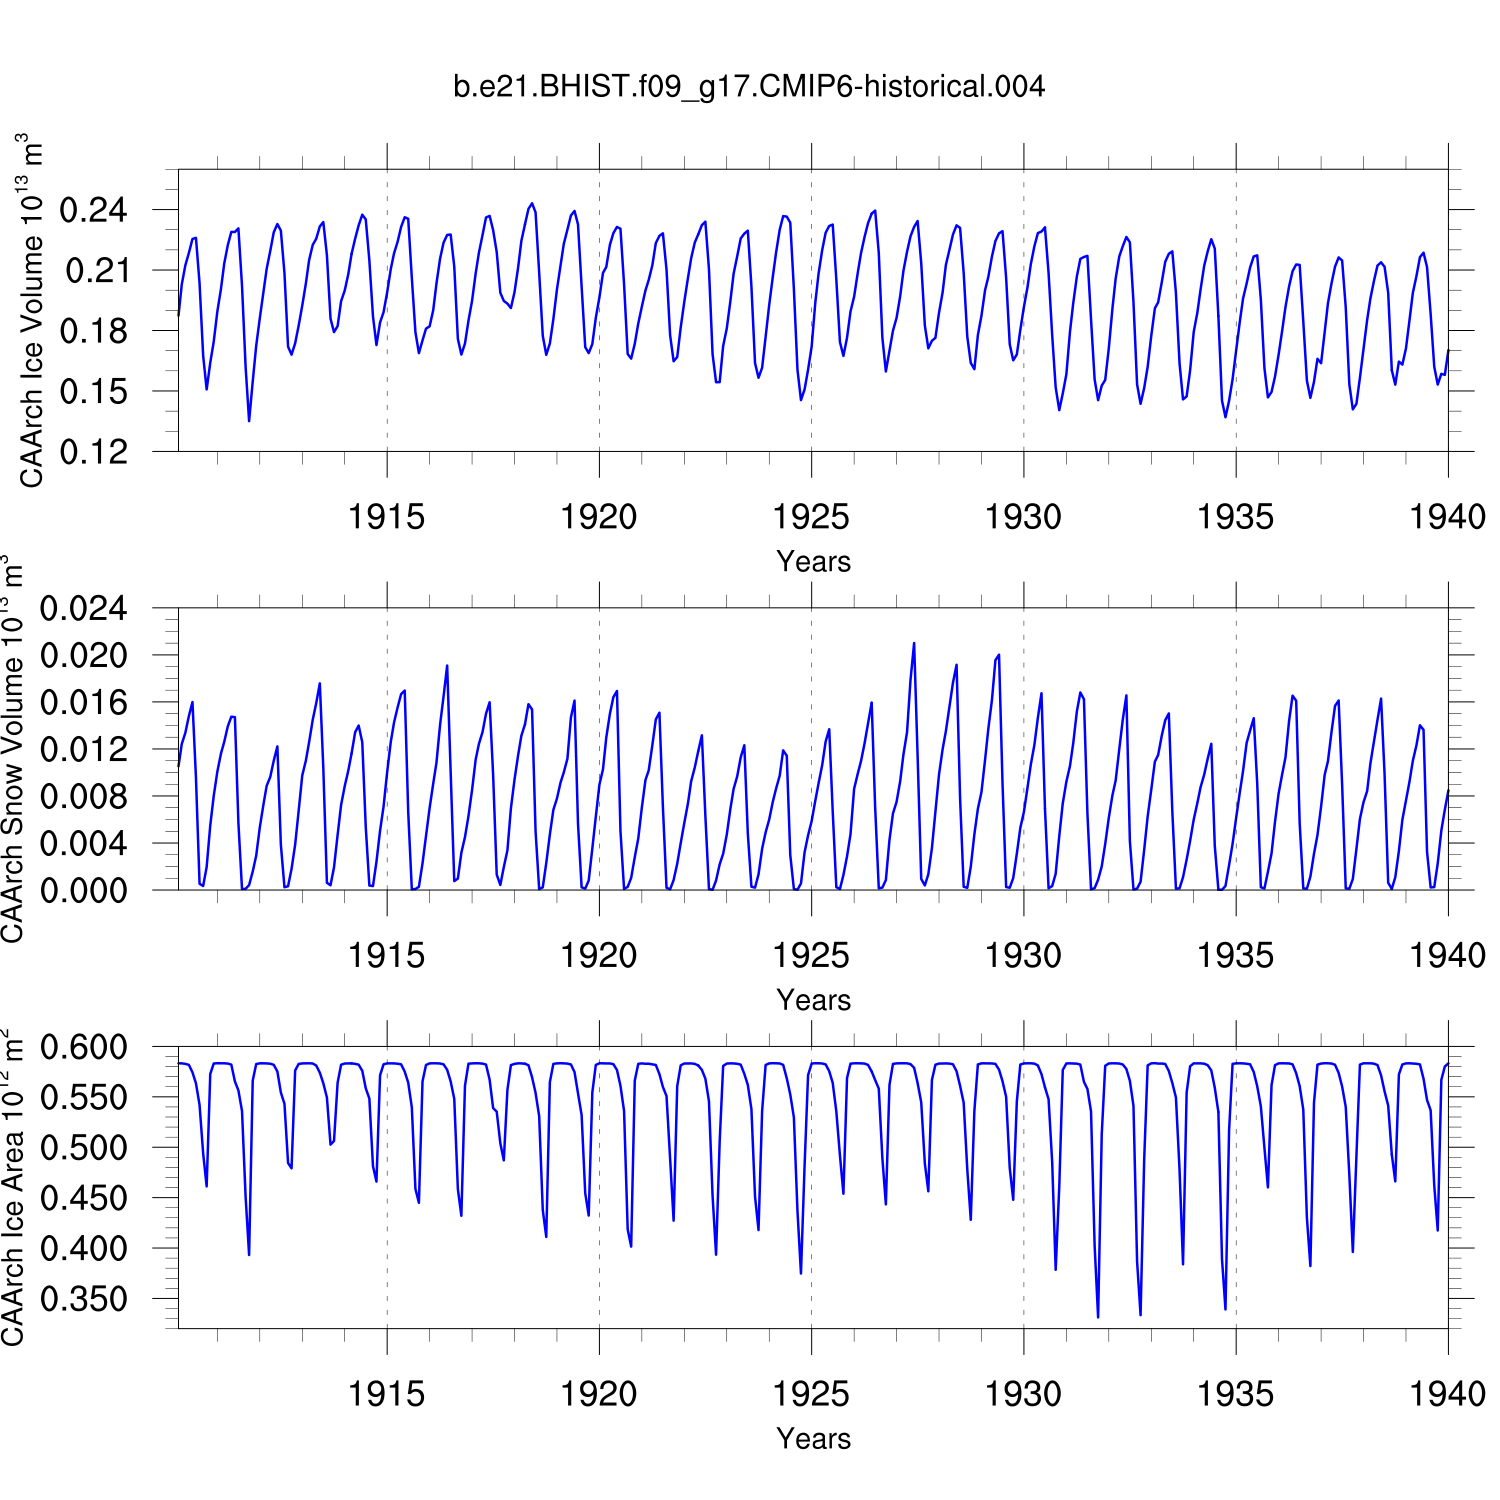This screenshot has height=1500, width=1500.
Task: Click the CAArch Ice Volume y-axis label
Action: pyautogui.click(x=30, y=311)
